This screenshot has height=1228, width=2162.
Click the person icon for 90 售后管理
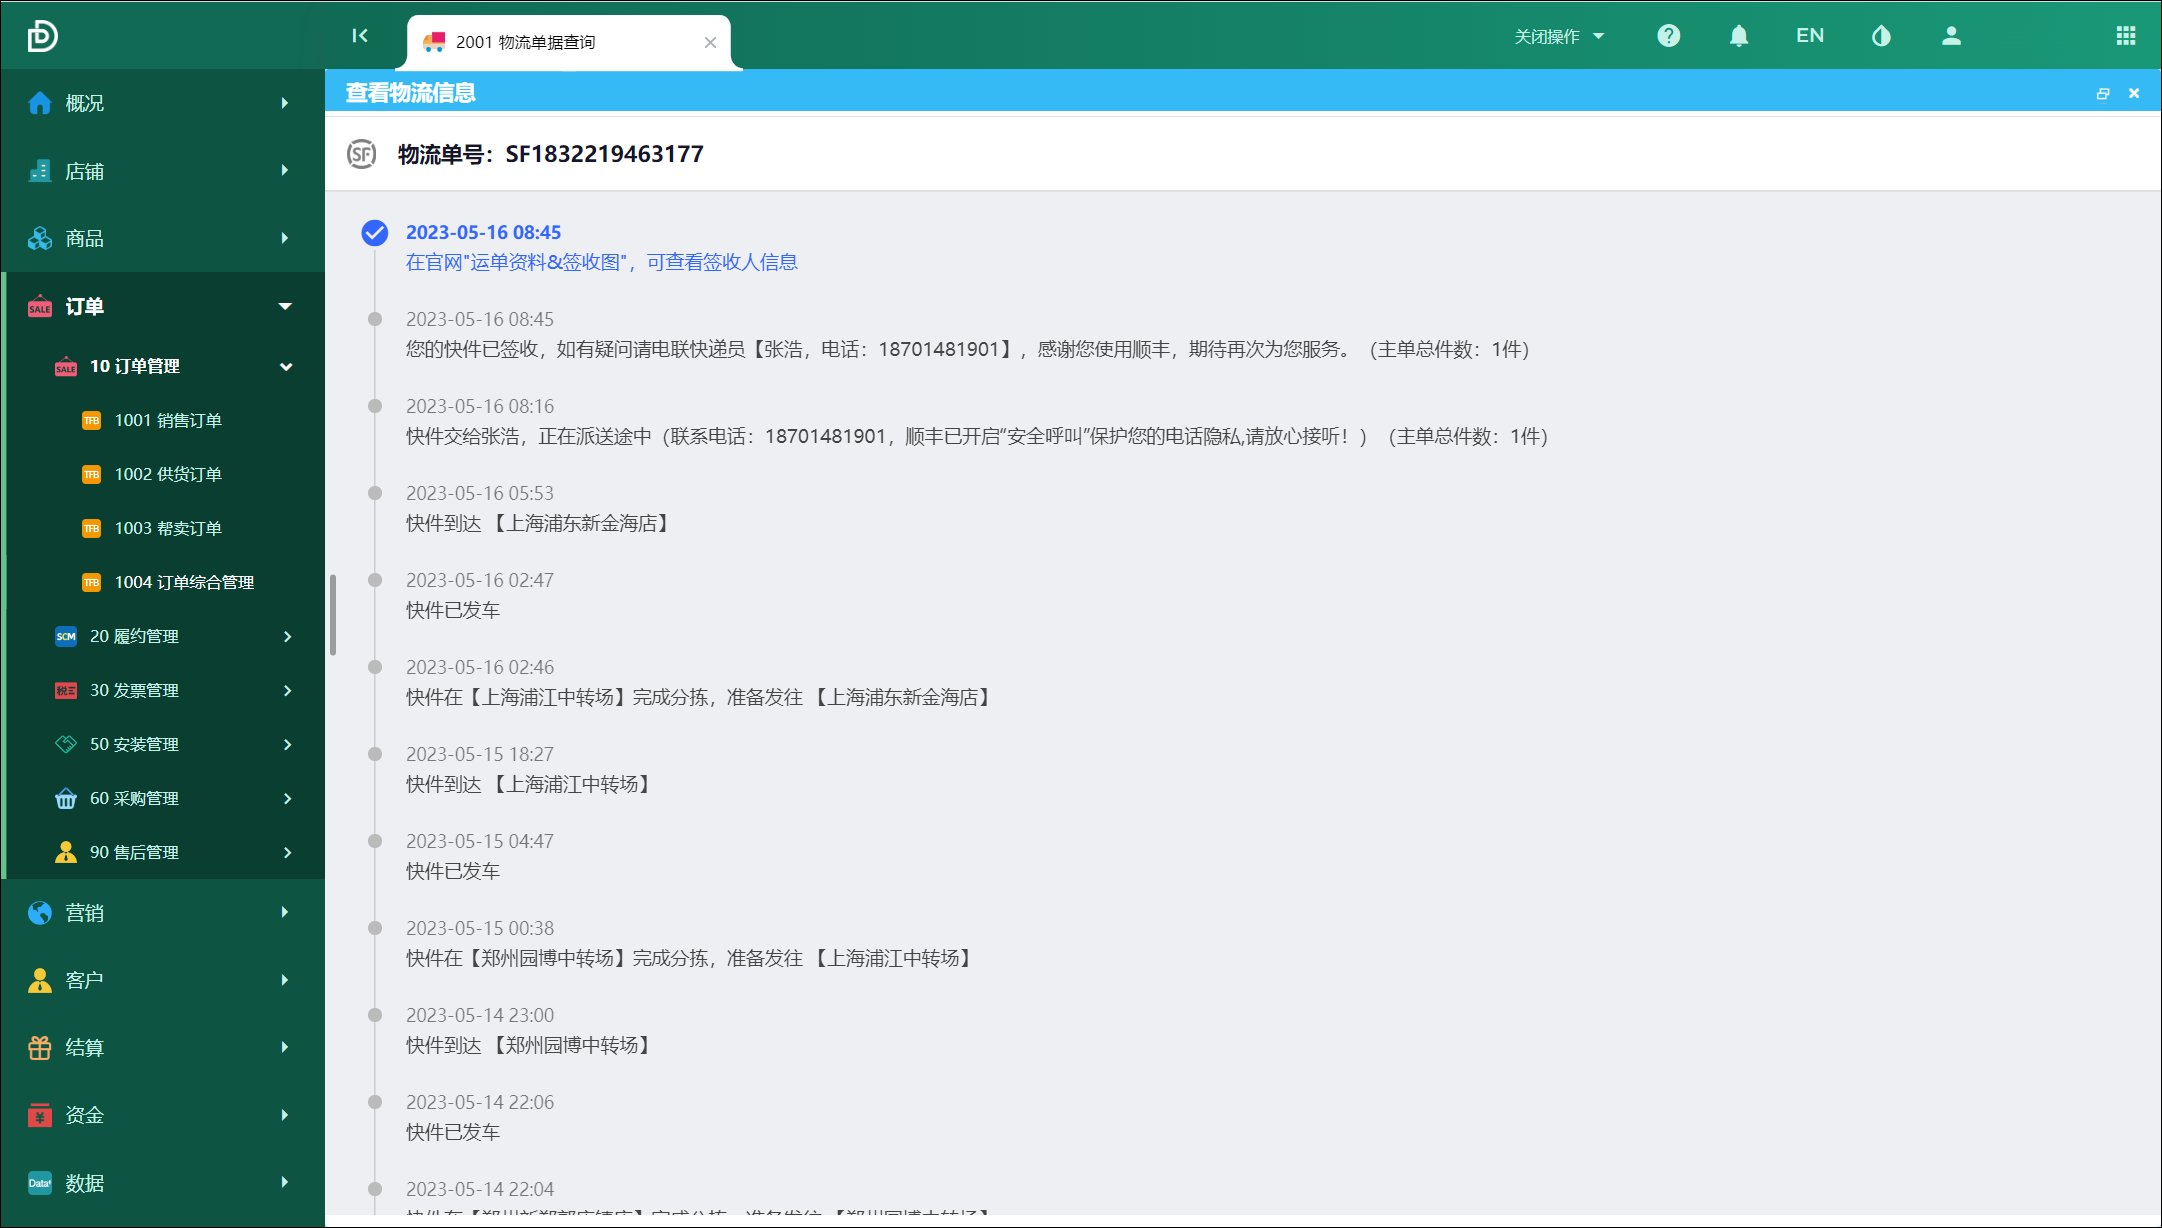66,852
